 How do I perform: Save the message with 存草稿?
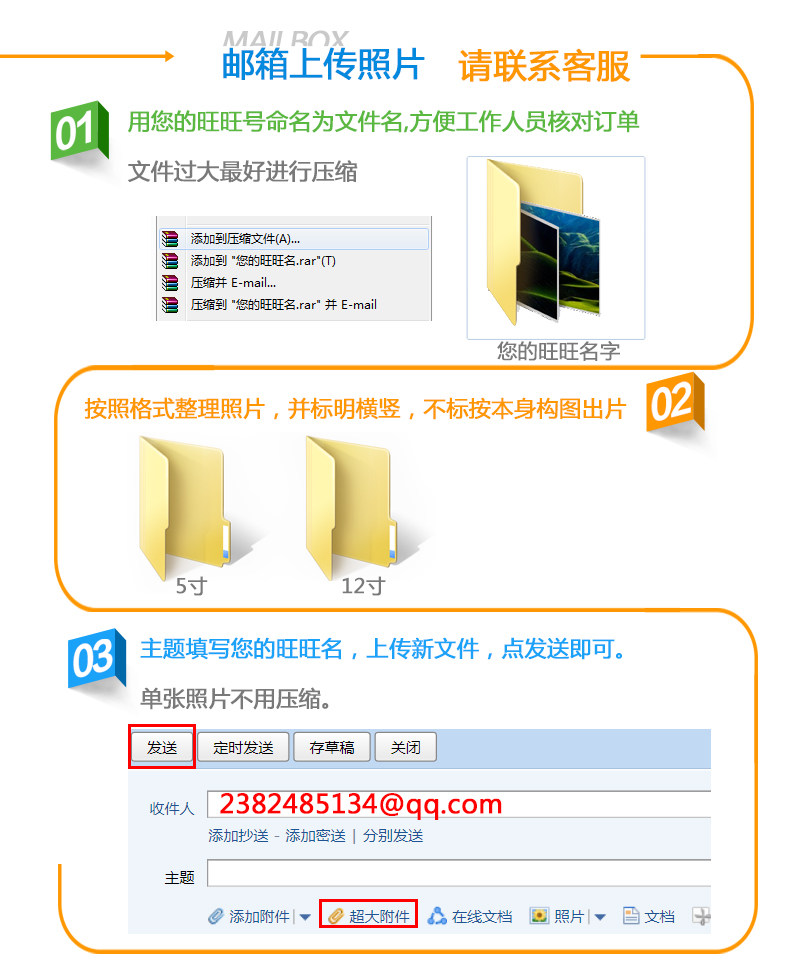332,747
